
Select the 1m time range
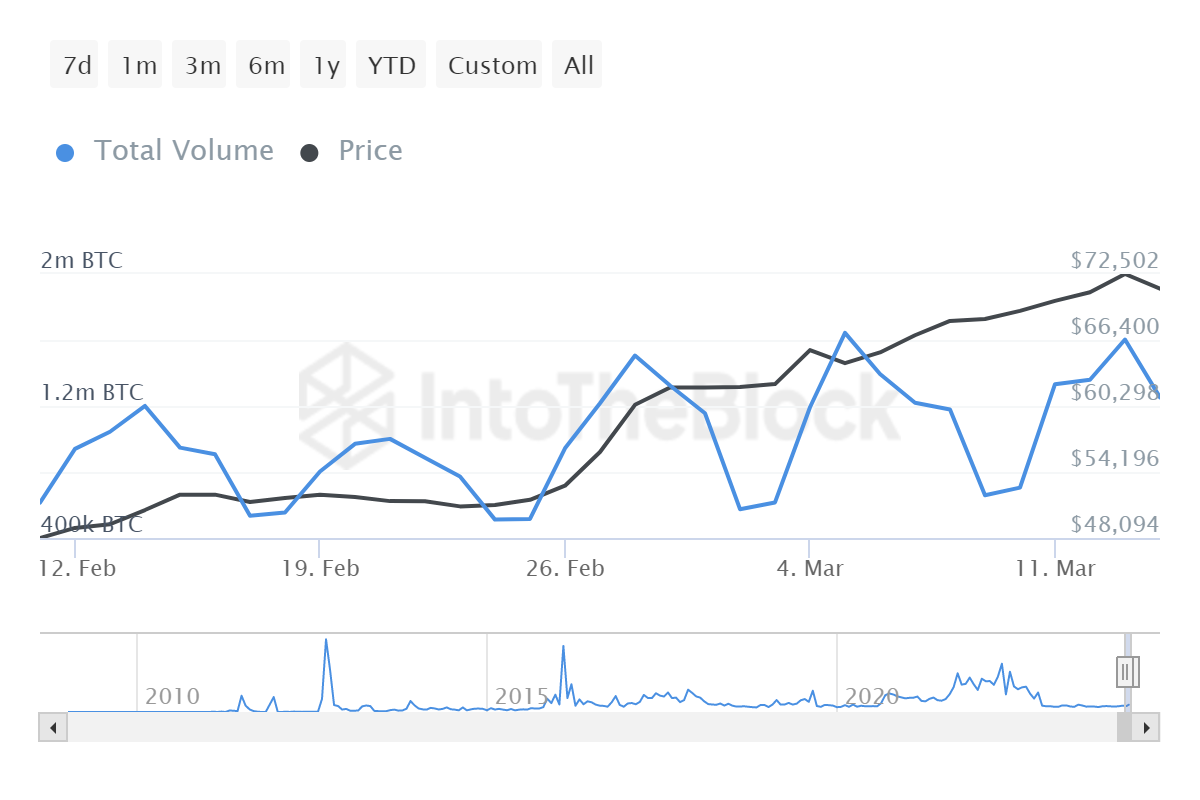[x=139, y=66]
